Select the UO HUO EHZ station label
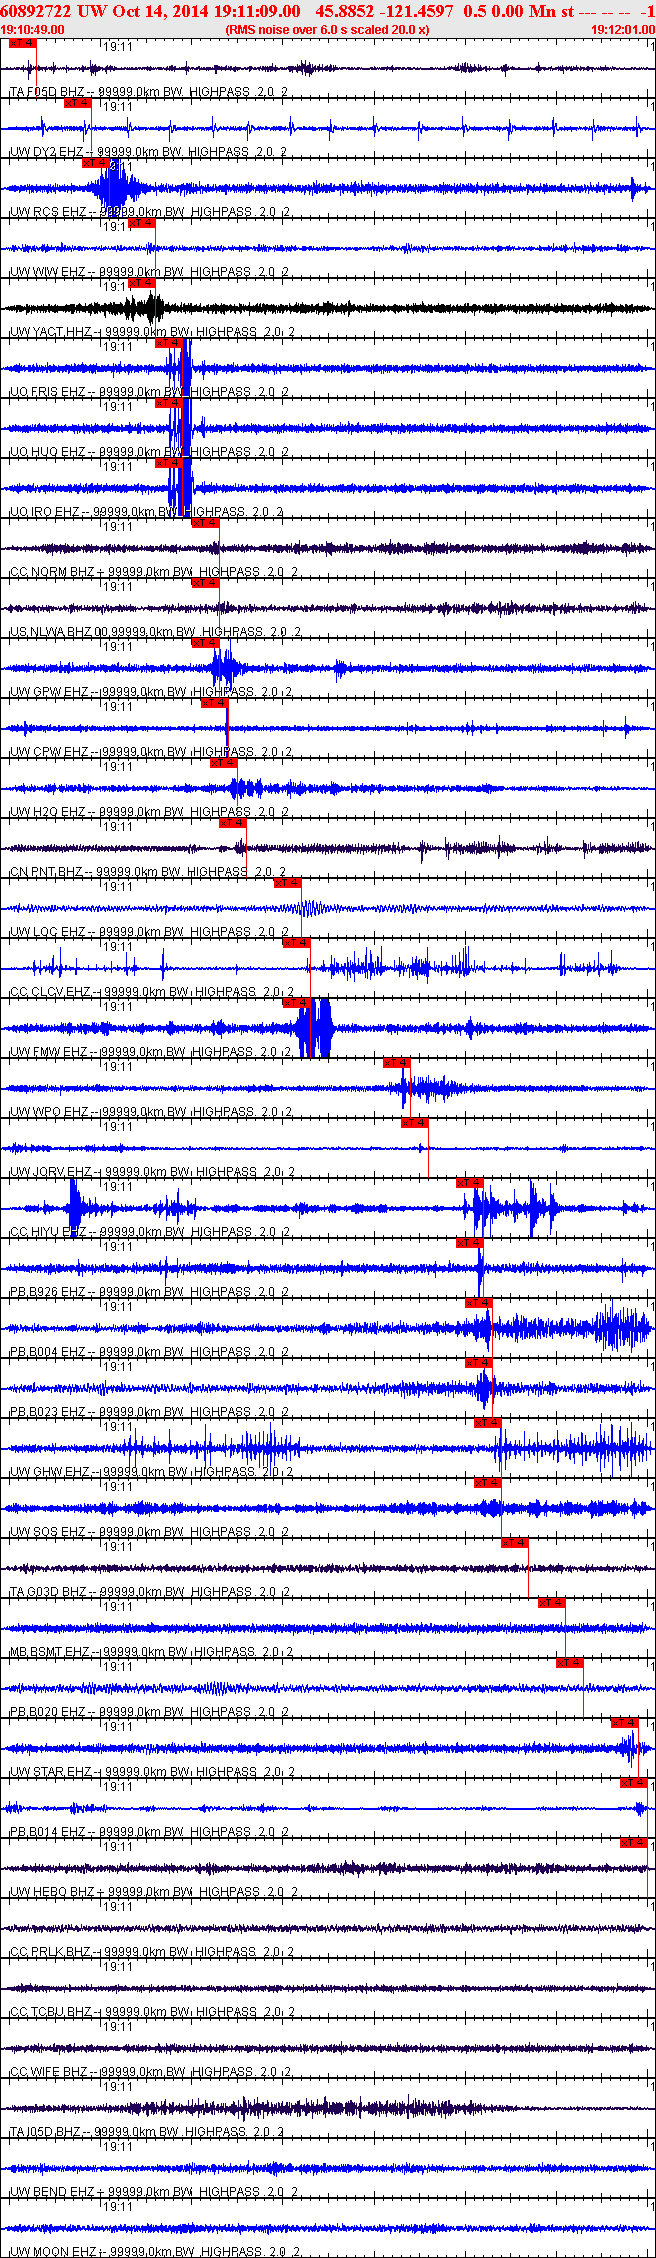 coord(150,452)
